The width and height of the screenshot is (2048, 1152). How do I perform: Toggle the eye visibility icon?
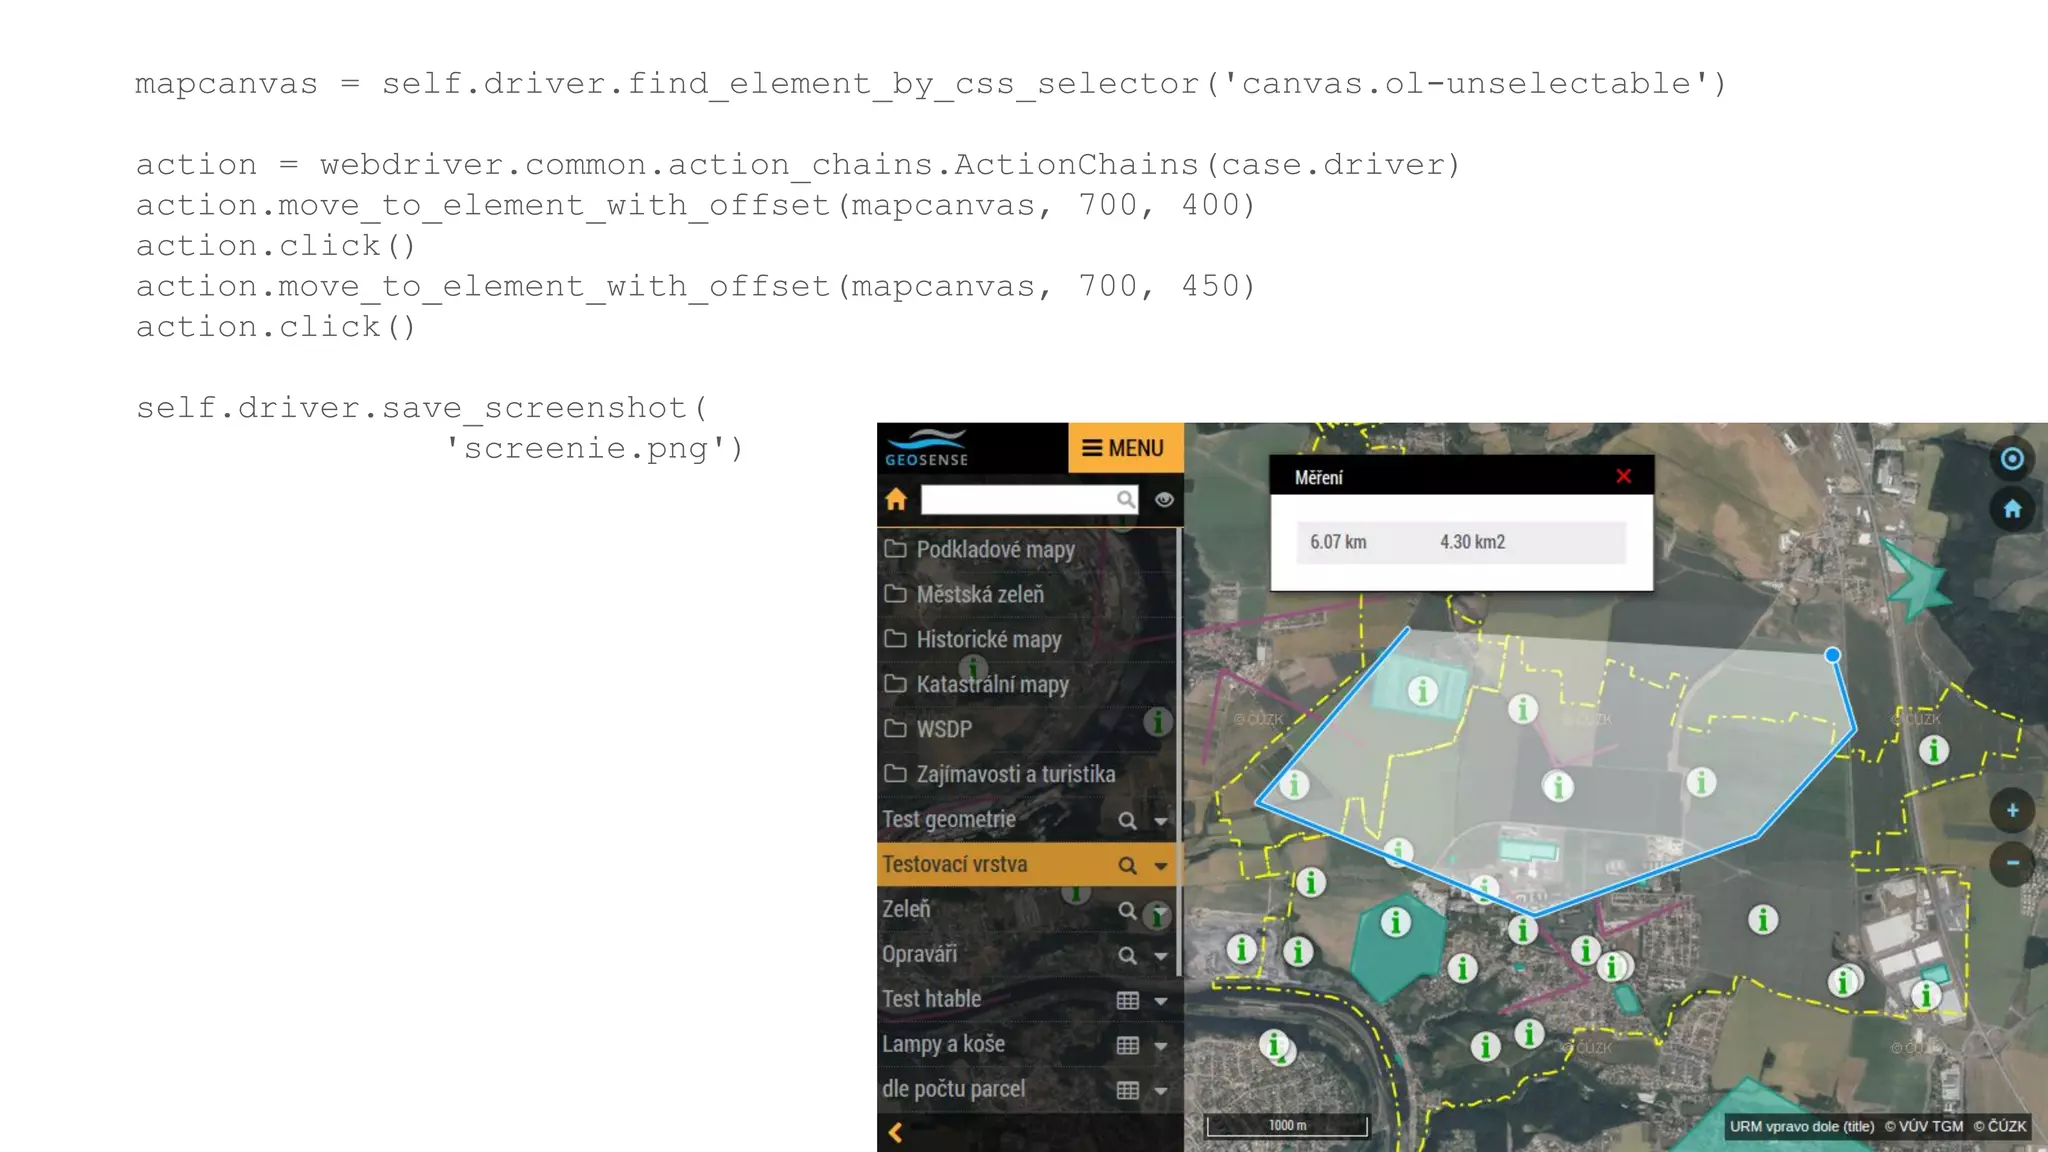[1164, 499]
